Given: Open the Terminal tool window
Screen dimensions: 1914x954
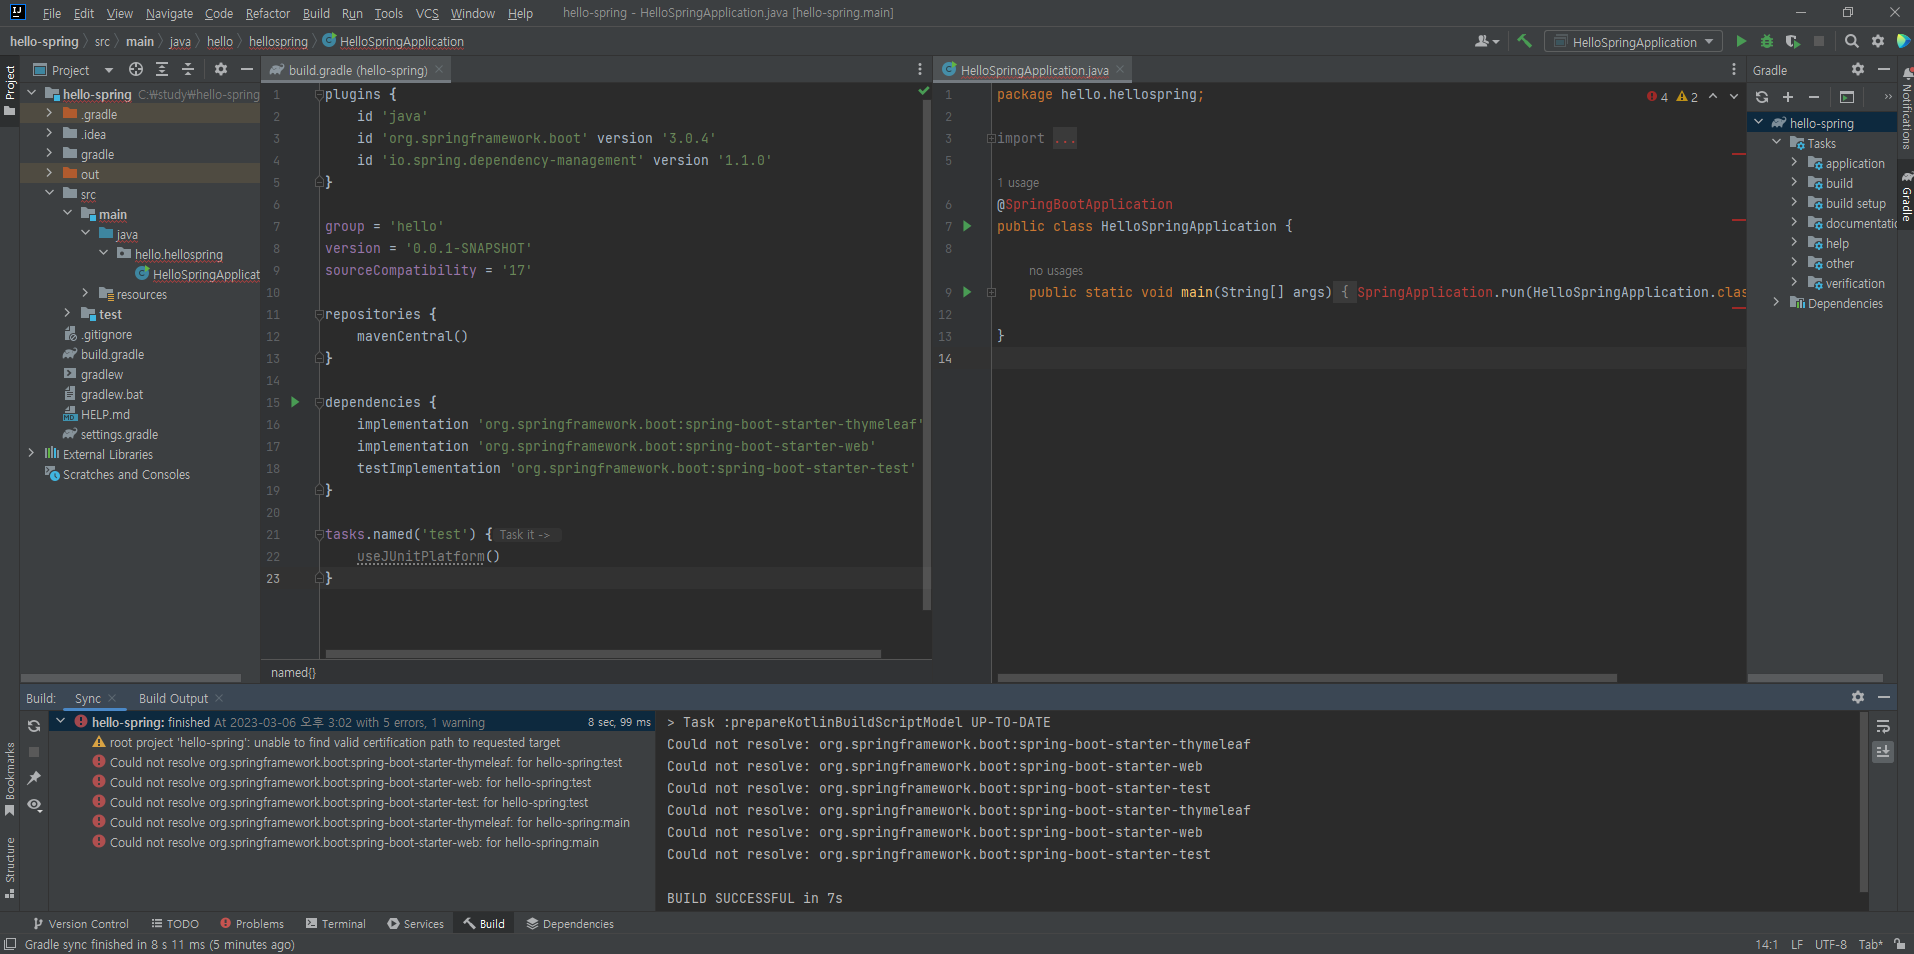Looking at the screenshot, I should tap(336, 924).
